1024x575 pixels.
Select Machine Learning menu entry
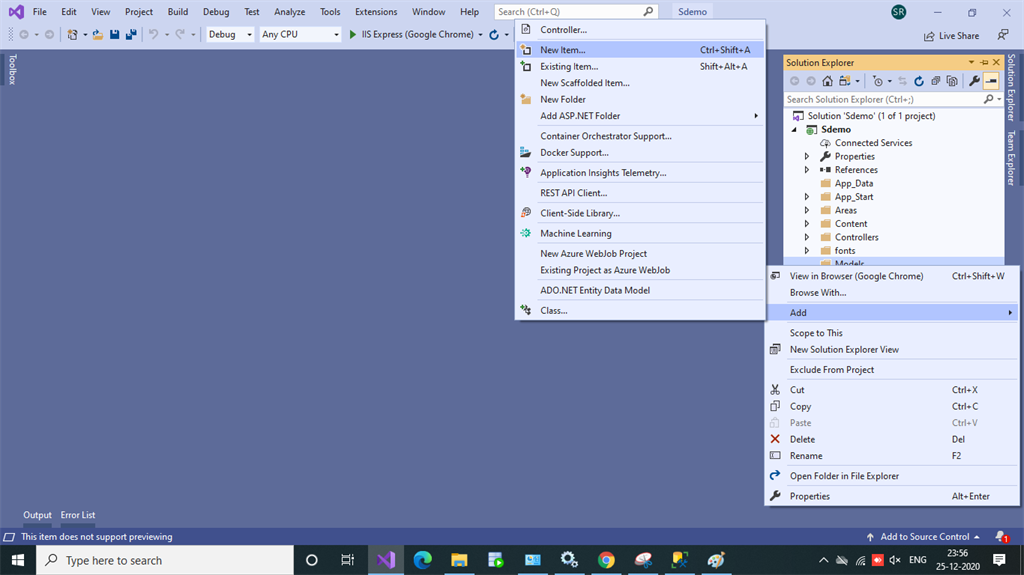pos(640,233)
